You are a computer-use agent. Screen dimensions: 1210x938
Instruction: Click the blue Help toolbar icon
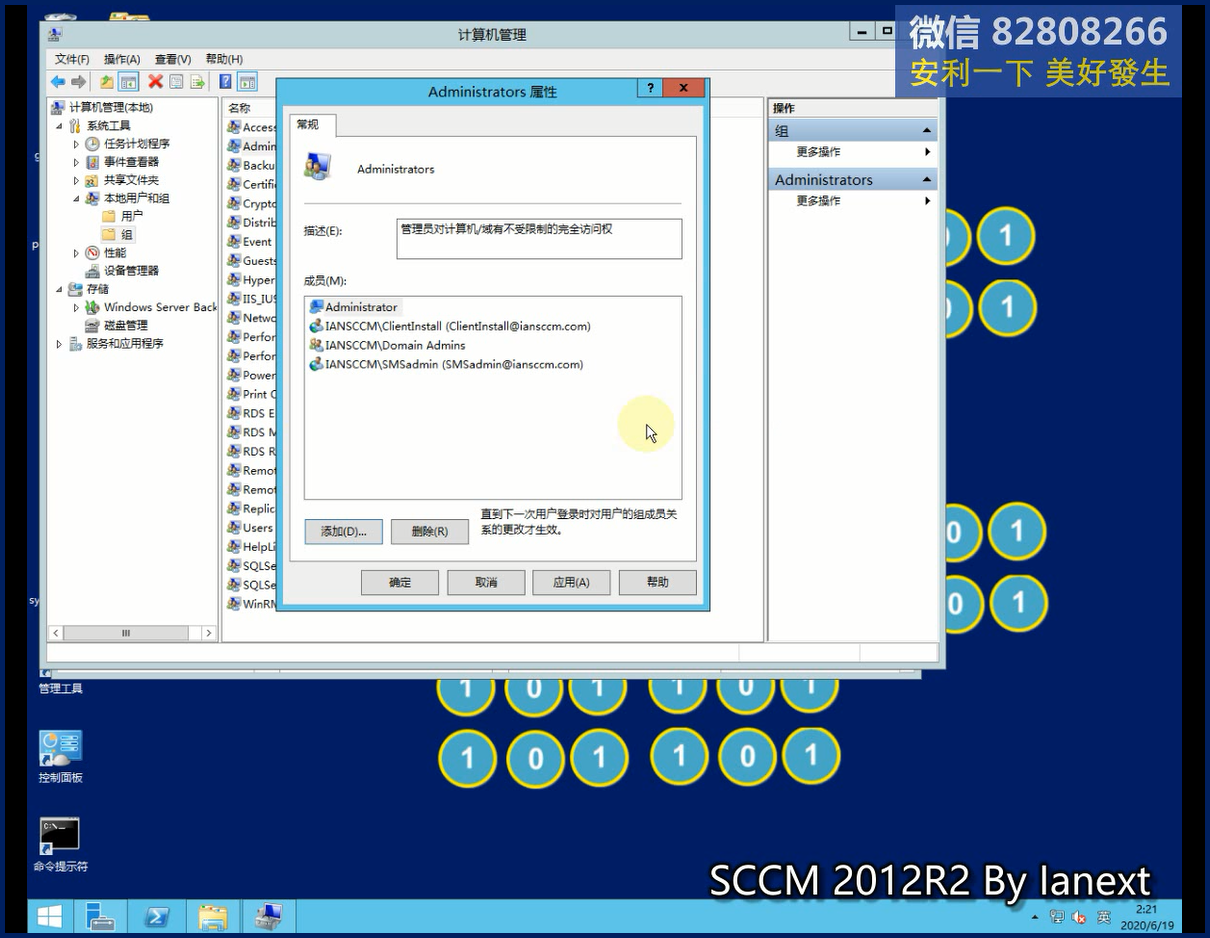click(226, 82)
